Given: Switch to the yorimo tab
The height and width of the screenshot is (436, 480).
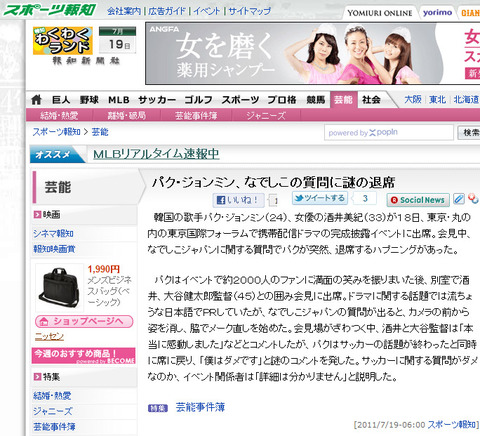Looking at the screenshot, I should (x=437, y=13).
